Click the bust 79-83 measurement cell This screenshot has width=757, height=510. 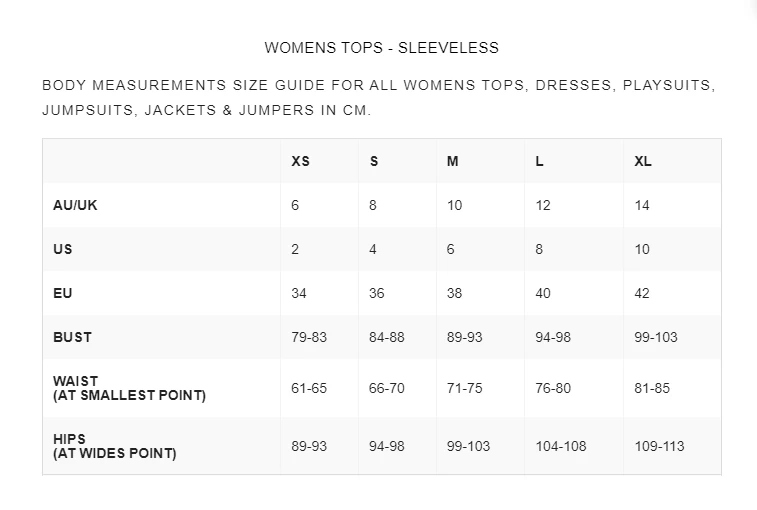(x=309, y=337)
